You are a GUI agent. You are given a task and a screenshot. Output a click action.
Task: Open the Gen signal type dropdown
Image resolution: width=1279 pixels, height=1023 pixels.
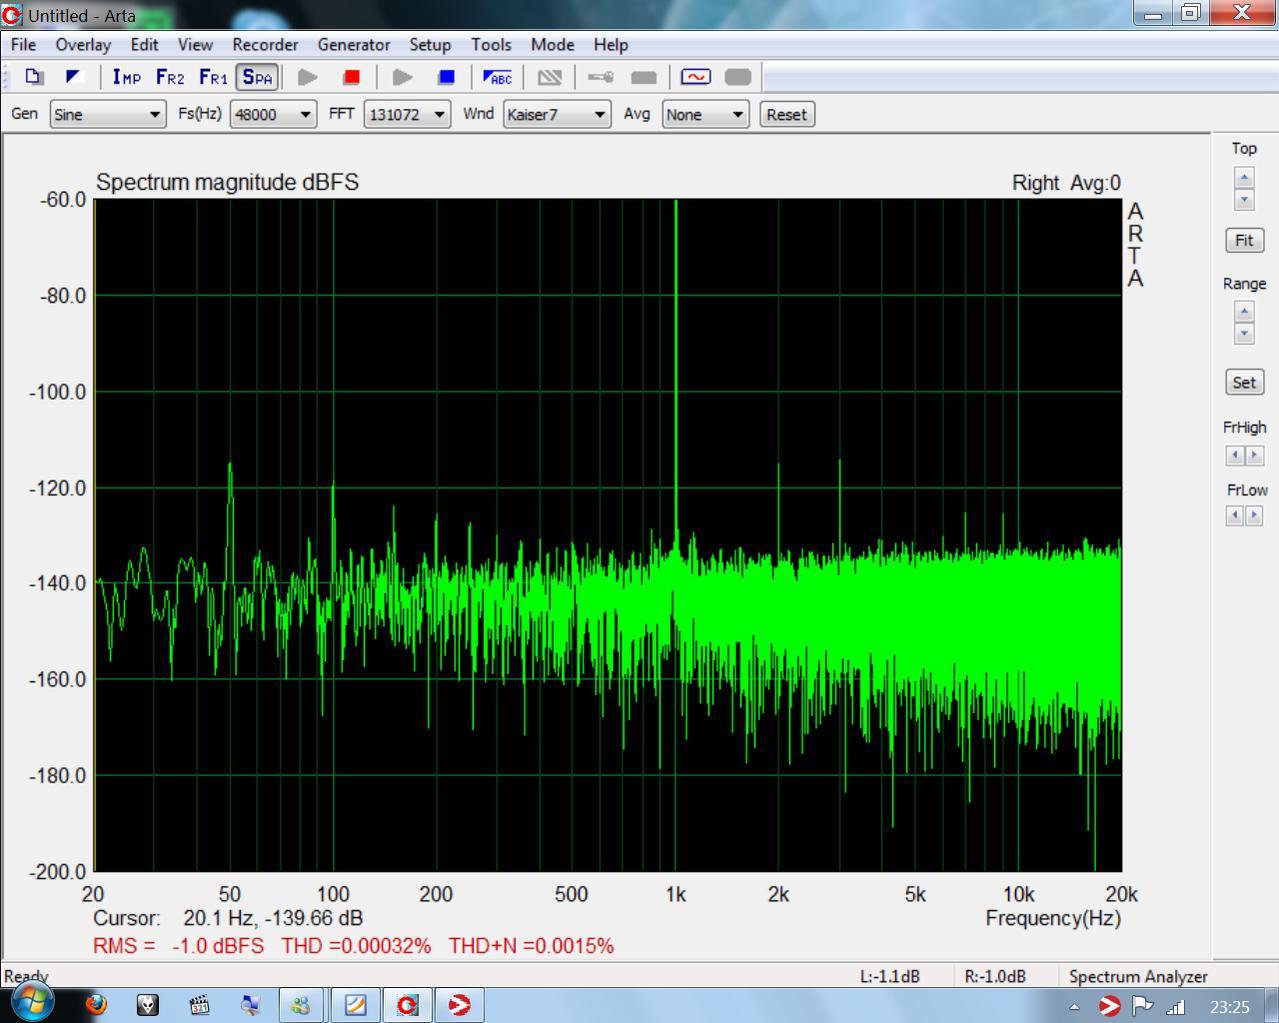click(x=108, y=114)
